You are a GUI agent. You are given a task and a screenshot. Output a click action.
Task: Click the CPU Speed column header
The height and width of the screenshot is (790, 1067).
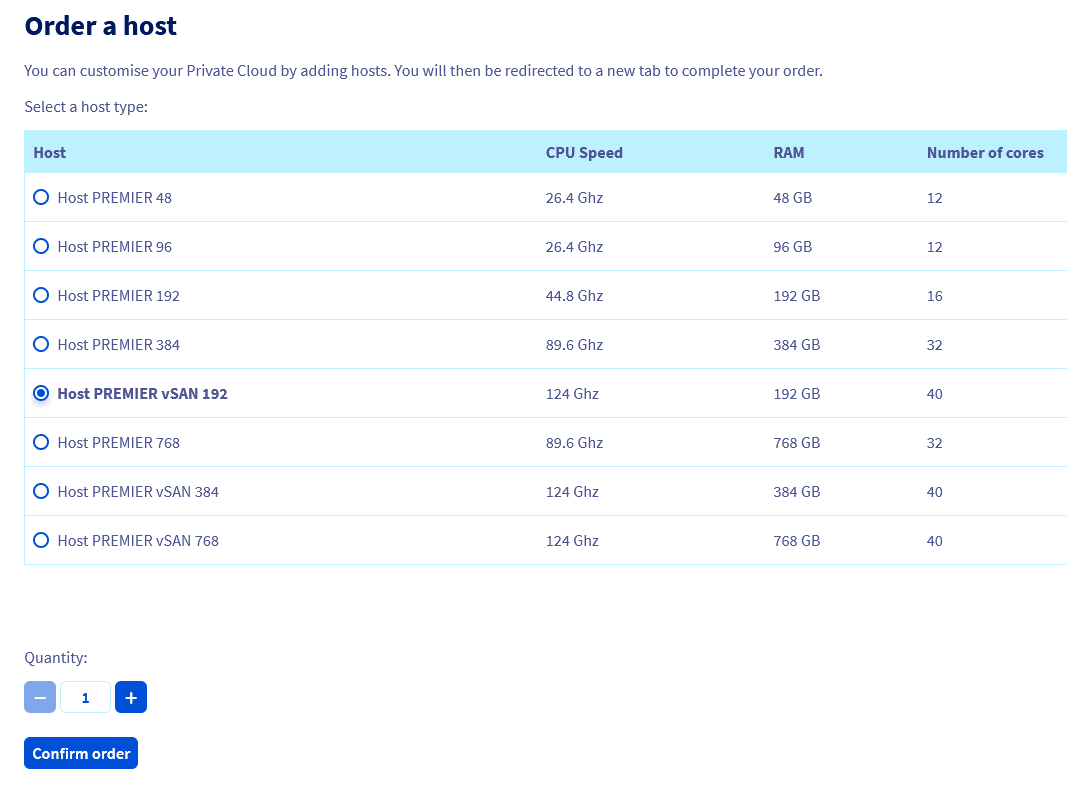coord(584,153)
